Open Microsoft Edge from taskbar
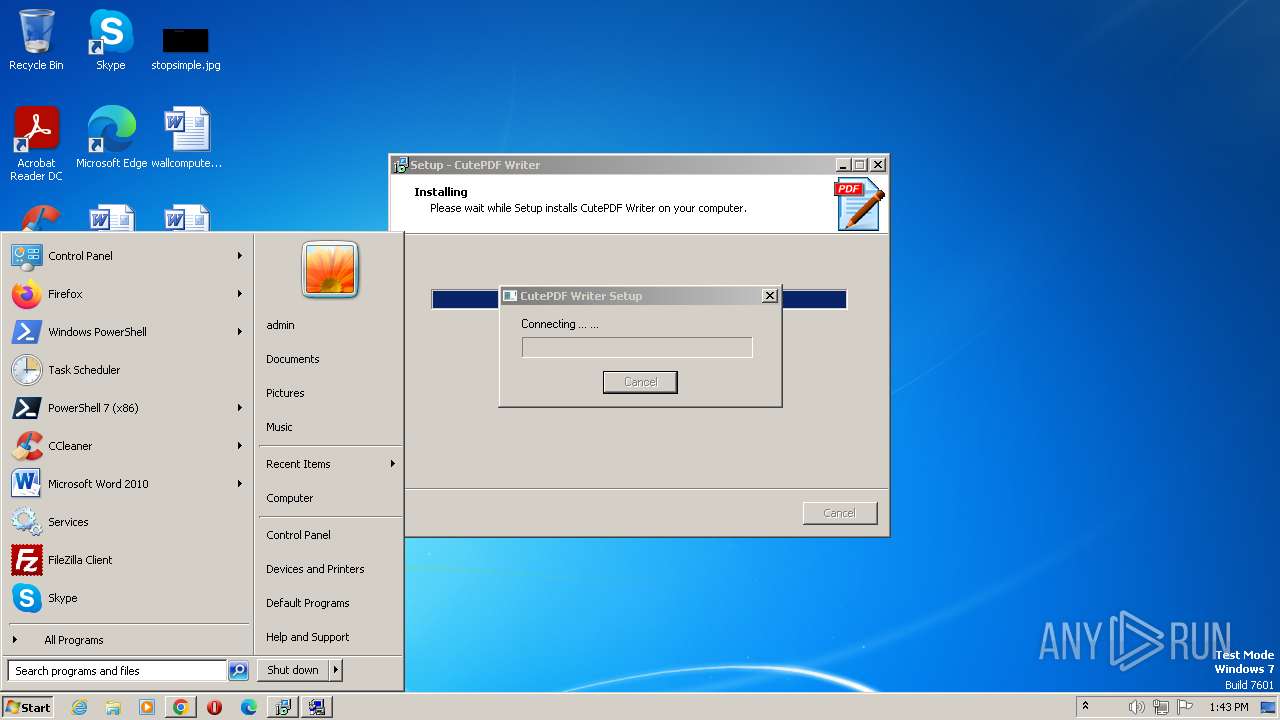This screenshot has height=720, width=1280. click(248, 707)
